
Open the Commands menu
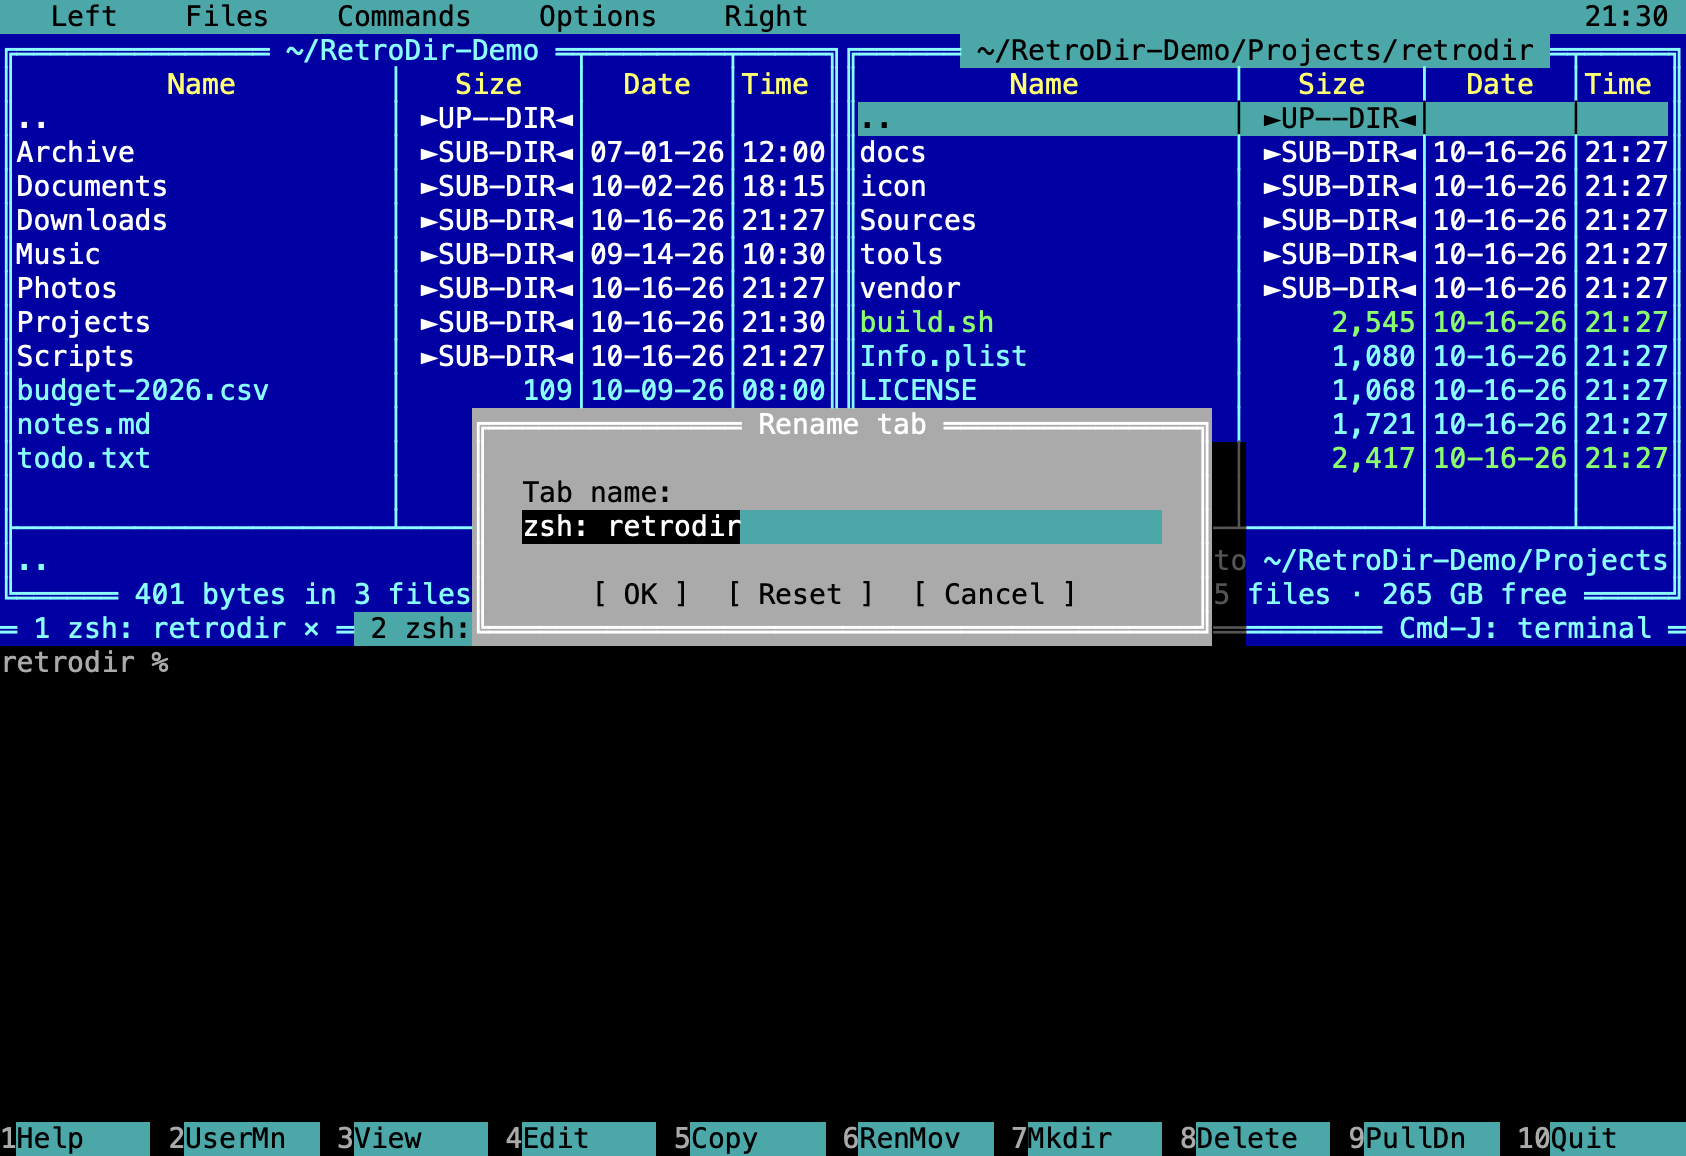tap(404, 16)
